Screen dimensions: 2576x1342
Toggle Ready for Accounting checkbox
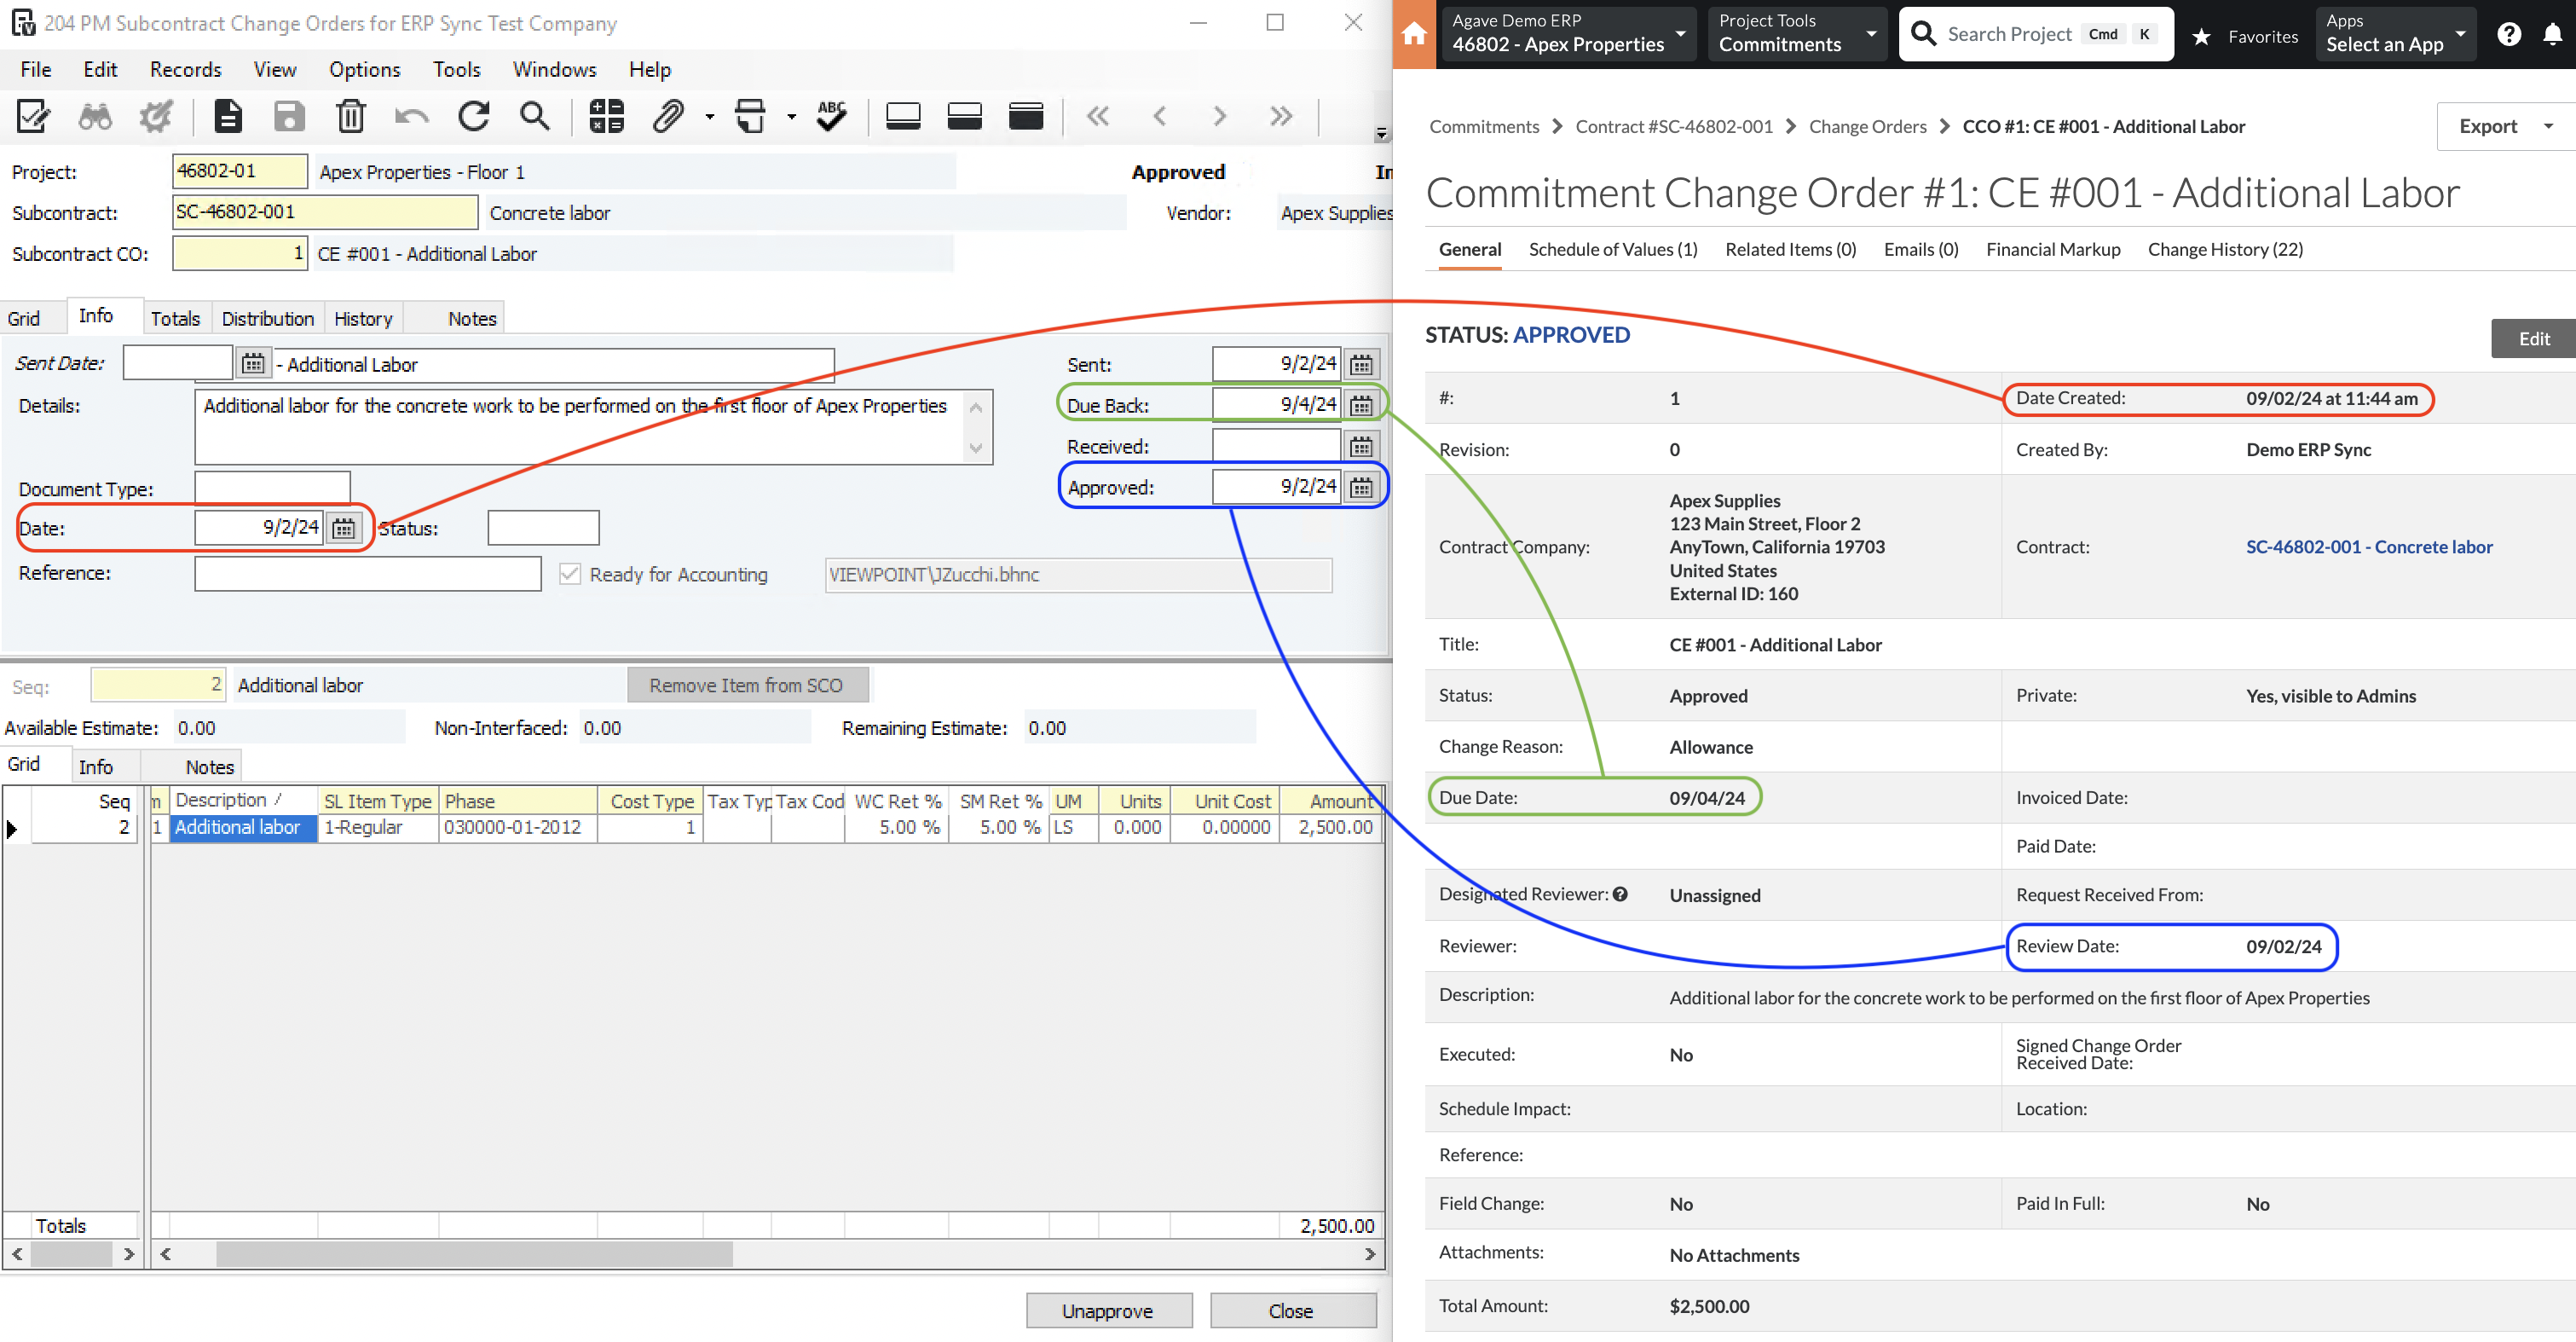[569, 574]
